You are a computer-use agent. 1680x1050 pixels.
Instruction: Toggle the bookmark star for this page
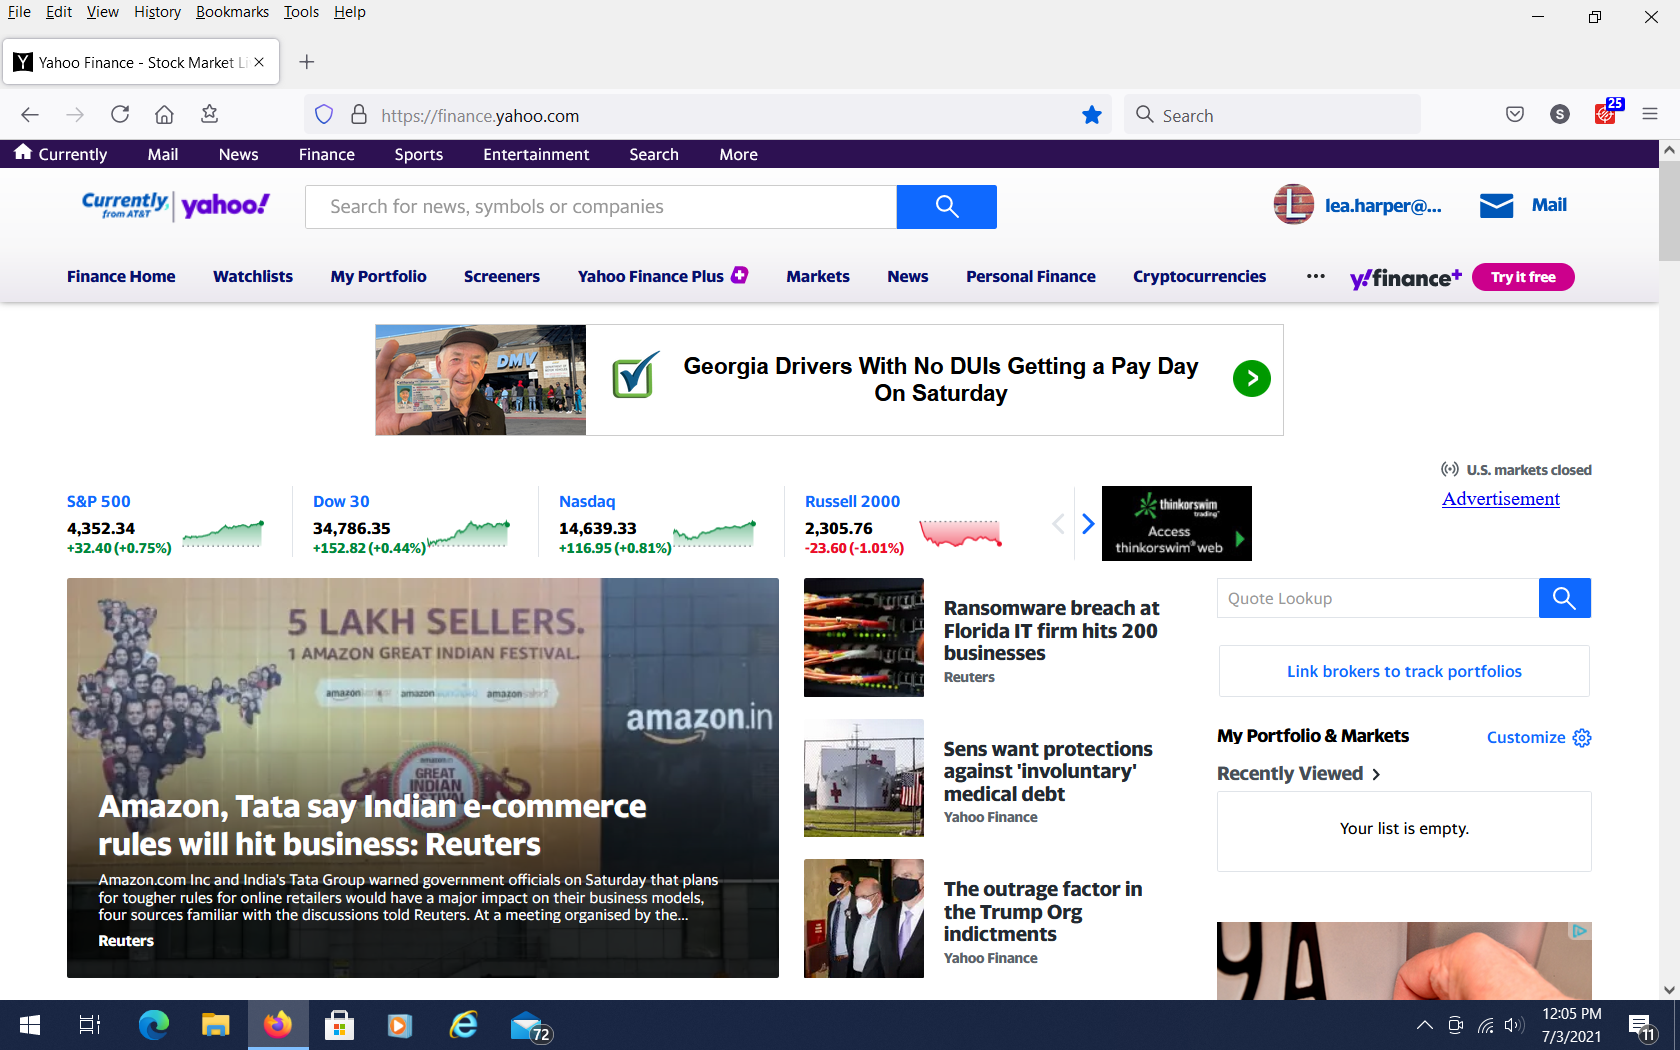(x=1092, y=115)
